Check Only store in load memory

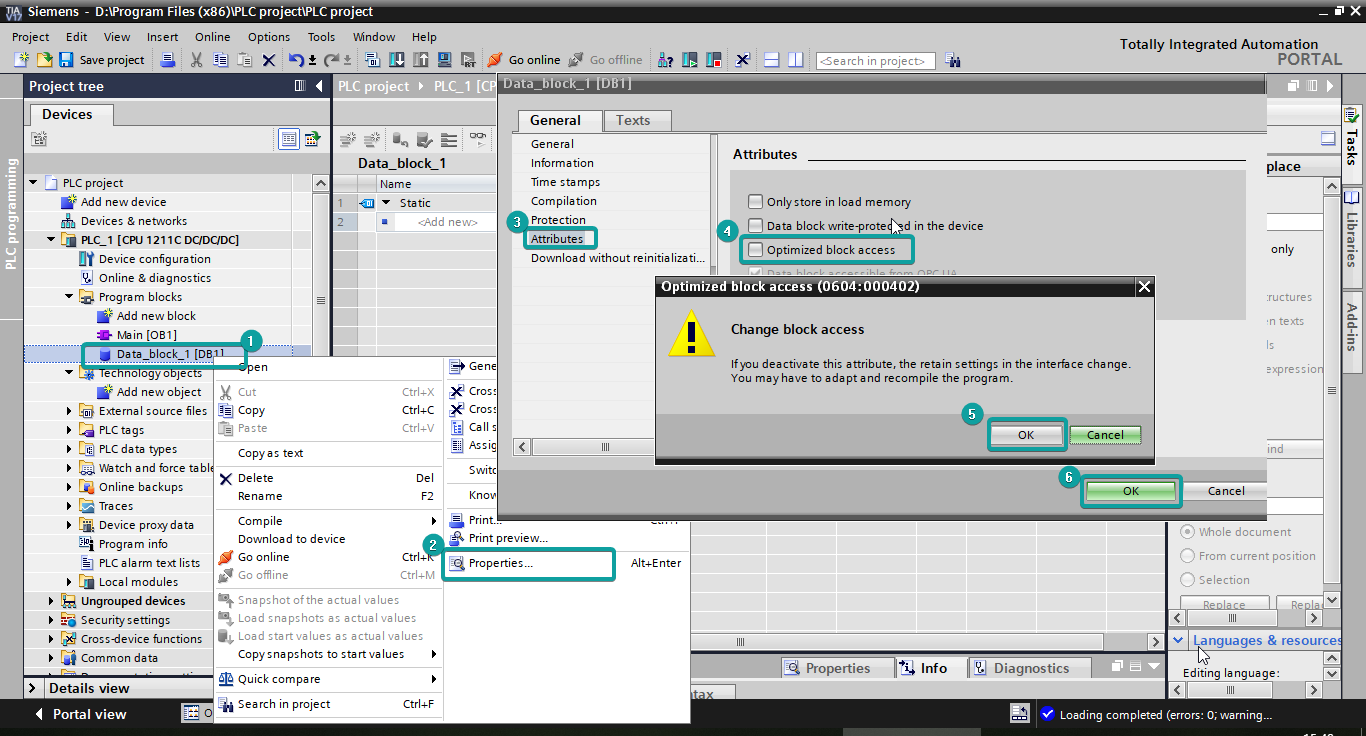pyautogui.click(x=756, y=202)
